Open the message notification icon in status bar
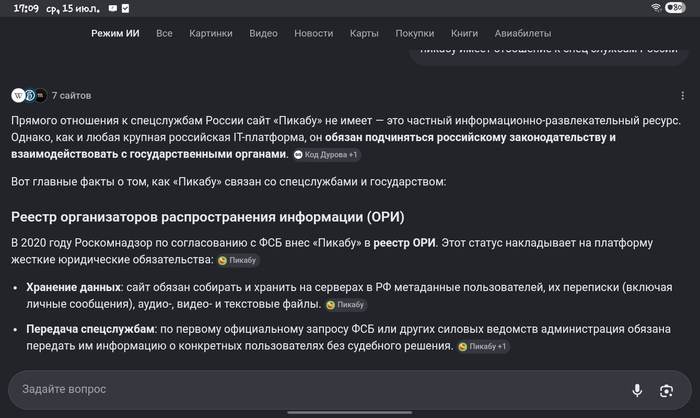The height and width of the screenshot is (418, 700). [x=113, y=8]
